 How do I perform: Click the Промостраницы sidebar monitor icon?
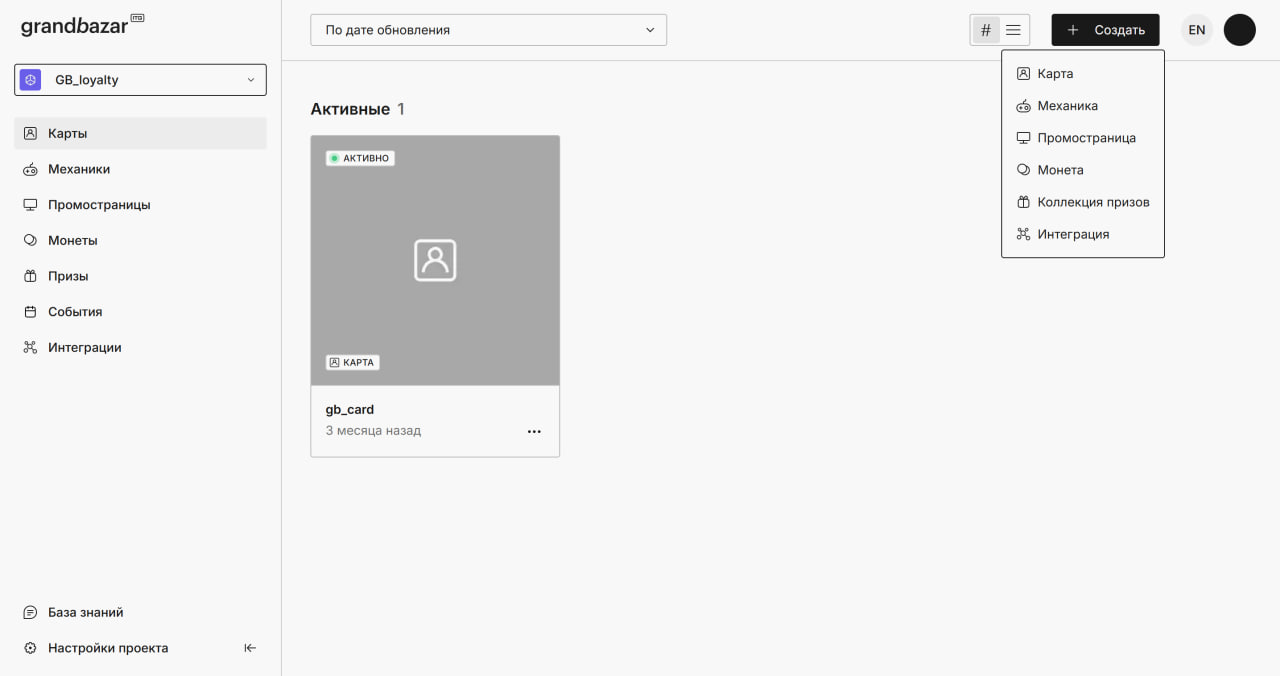click(x=30, y=205)
